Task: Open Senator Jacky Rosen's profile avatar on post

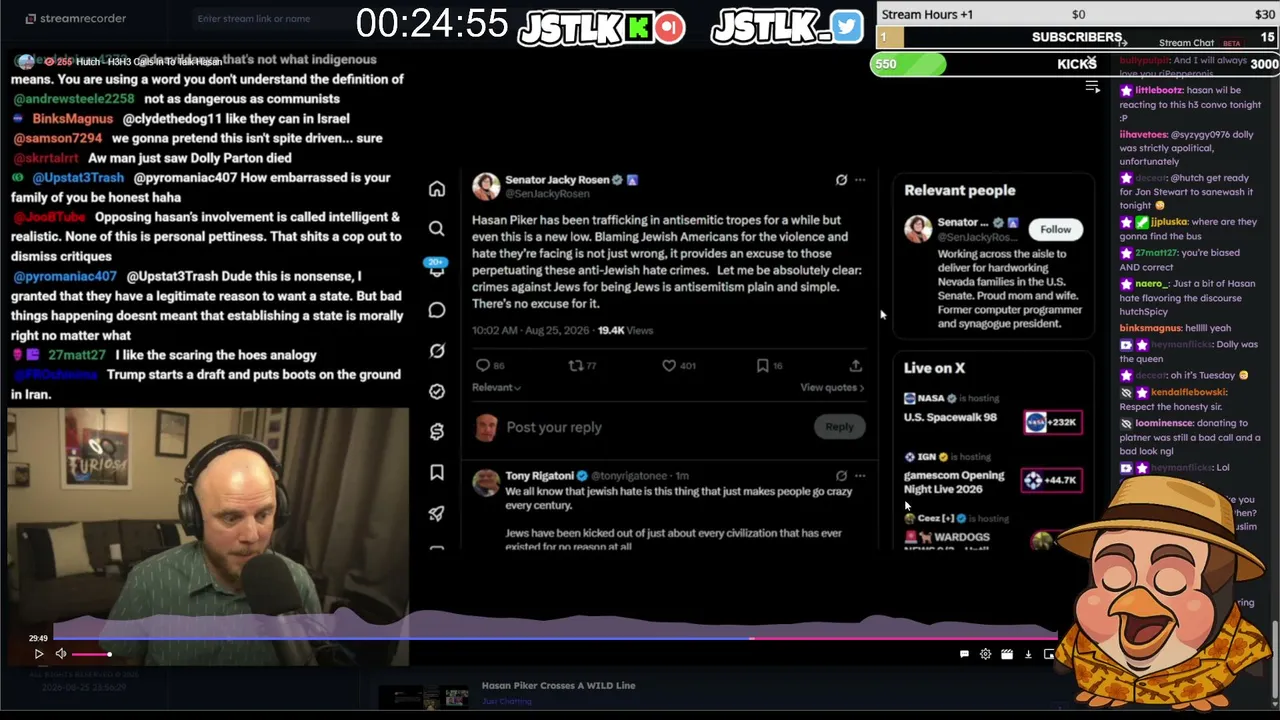Action: pyautogui.click(x=486, y=186)
